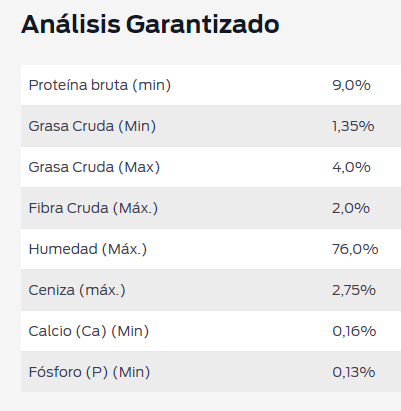Screen dimensions: 401x411
Task: Select the 'Humedad (Máx.)' label
Action: [x=88, y=249]
